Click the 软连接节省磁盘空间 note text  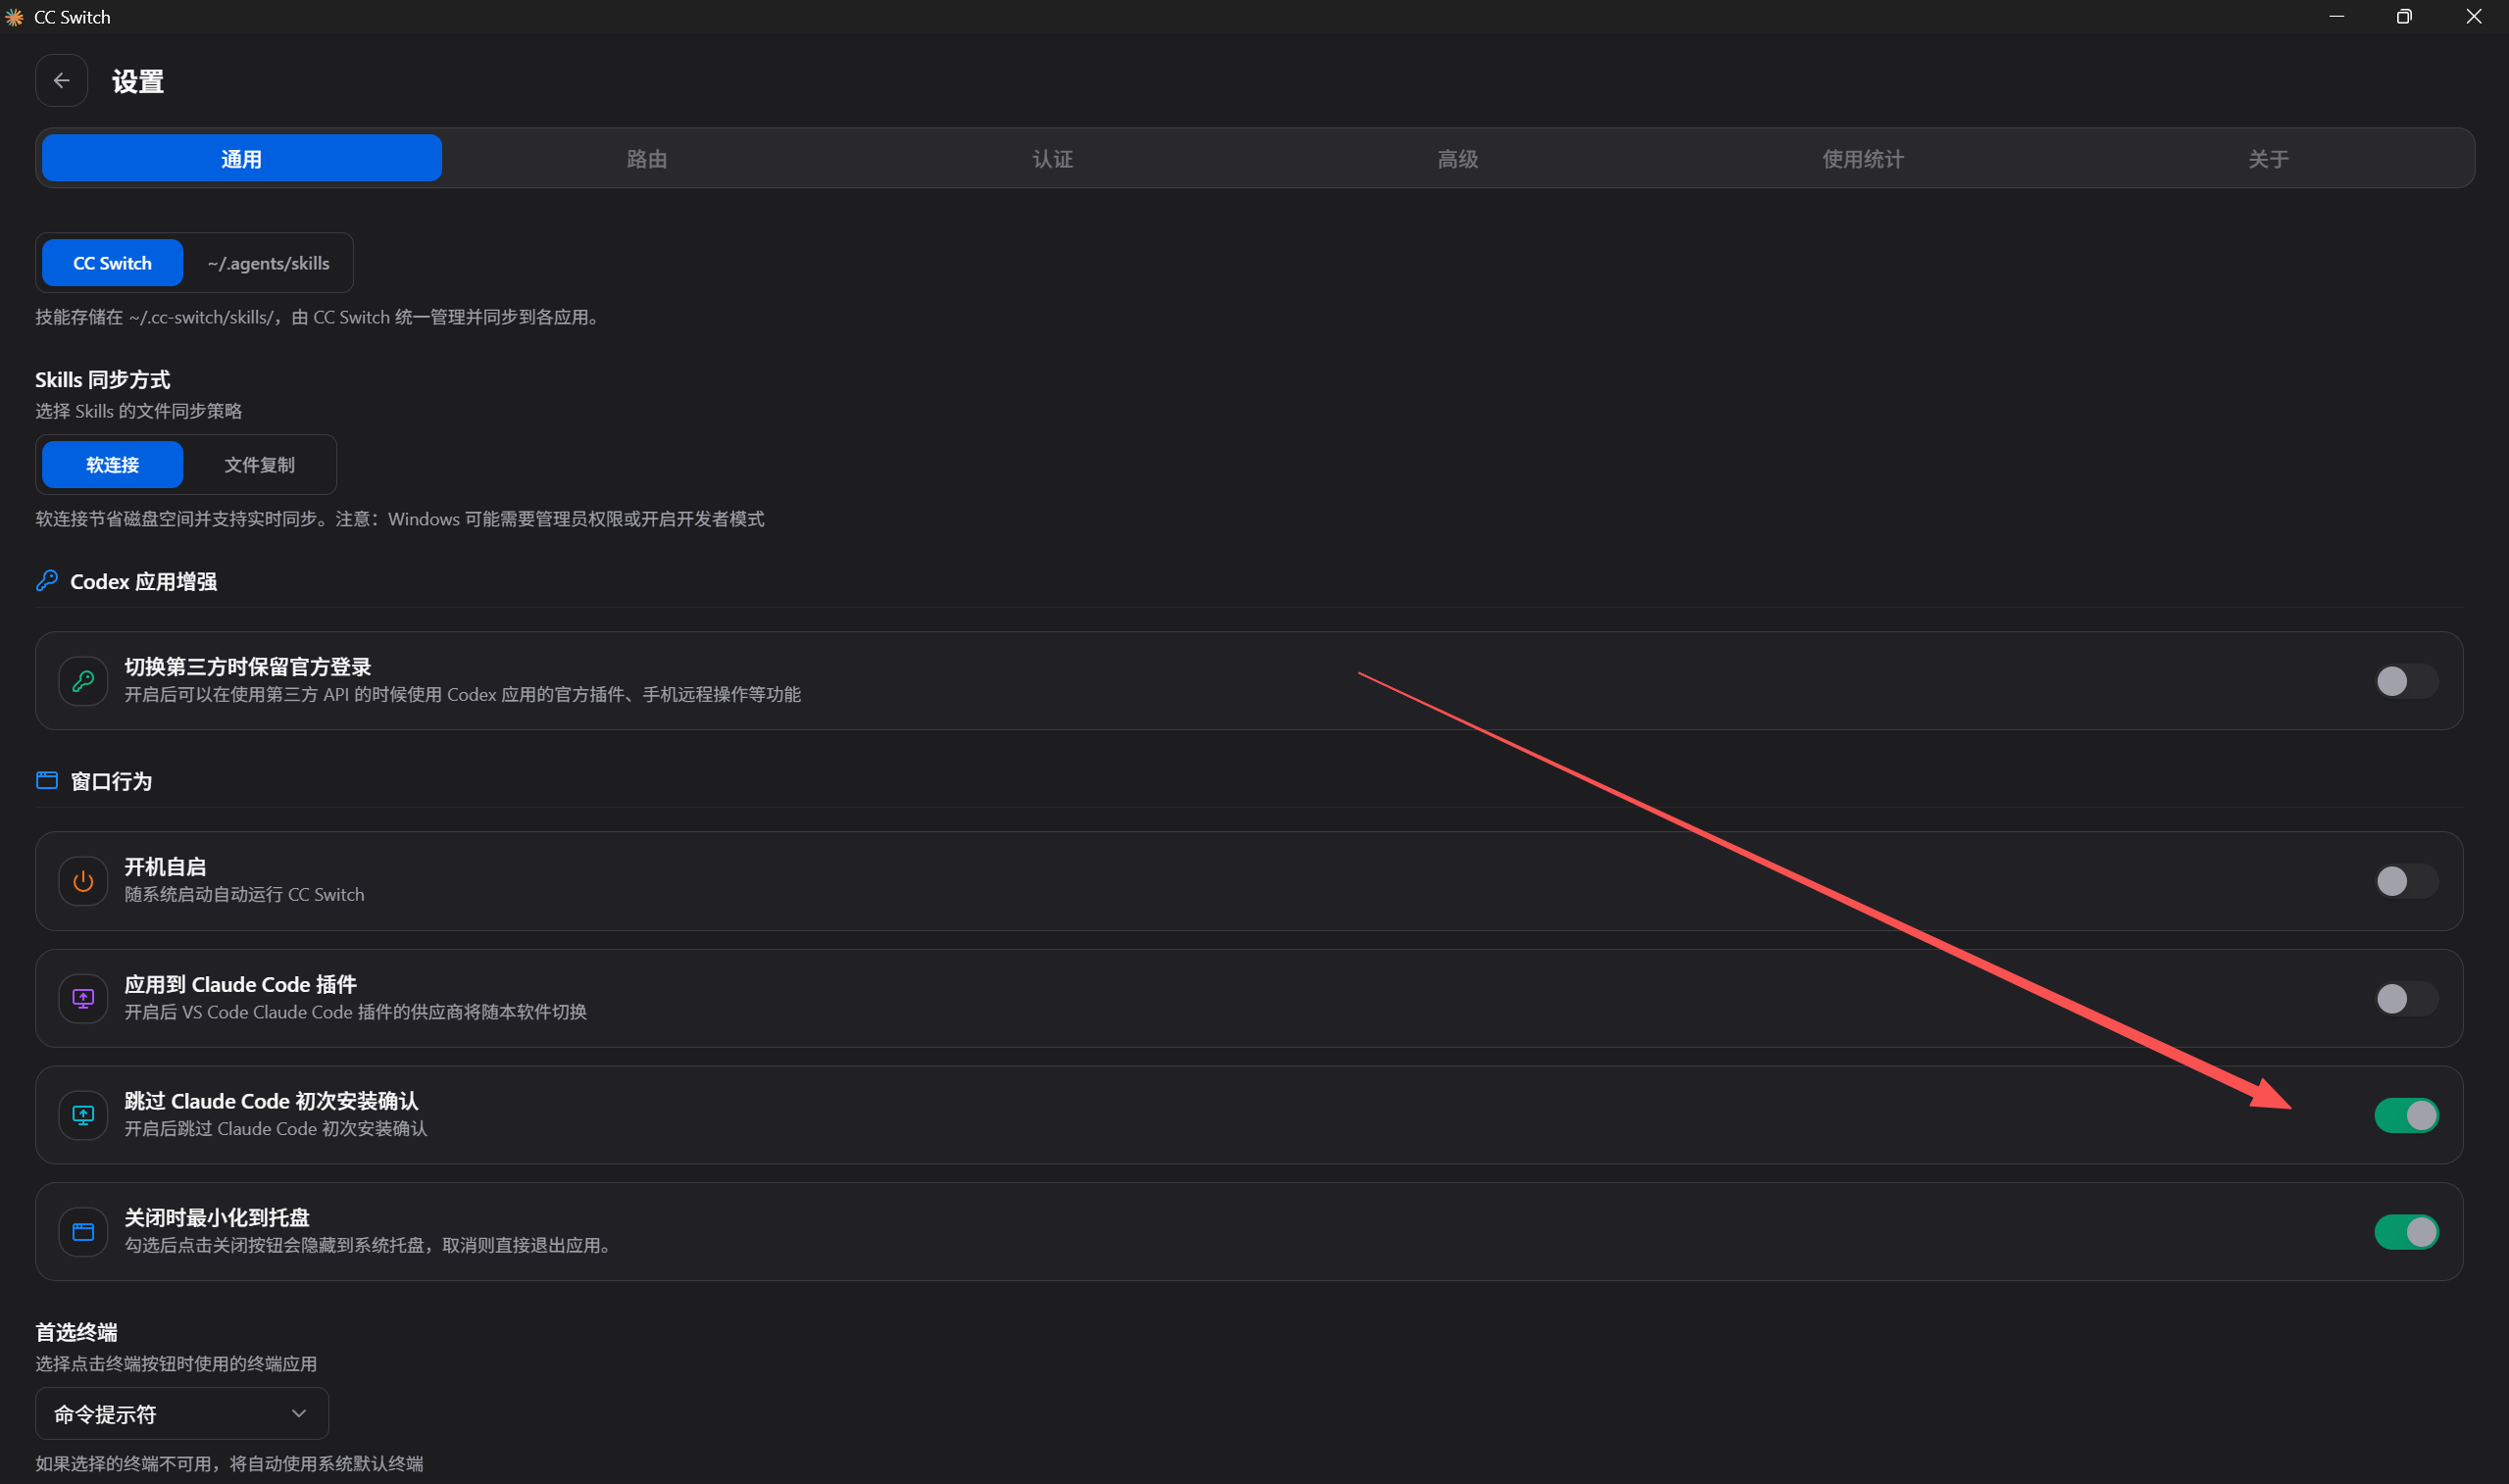[400, 519]
